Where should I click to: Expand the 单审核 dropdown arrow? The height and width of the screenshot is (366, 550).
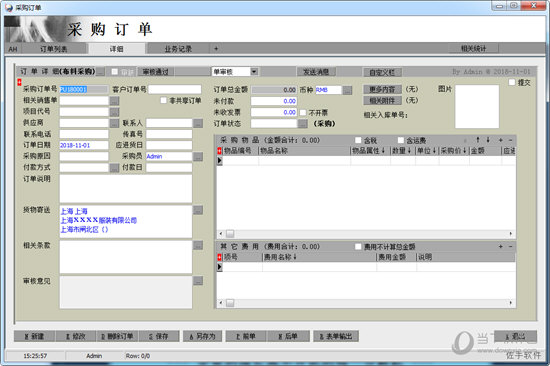pos(254,72)
